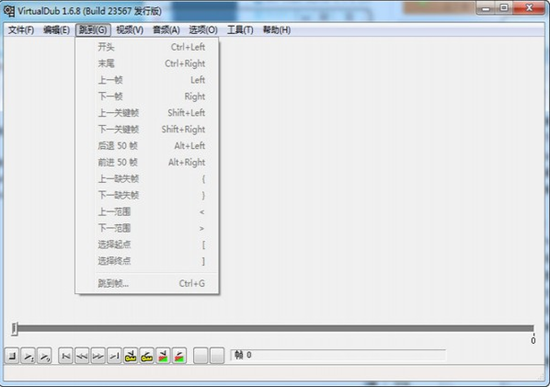Jump to end using the toolbar icon

pos(114,356)
